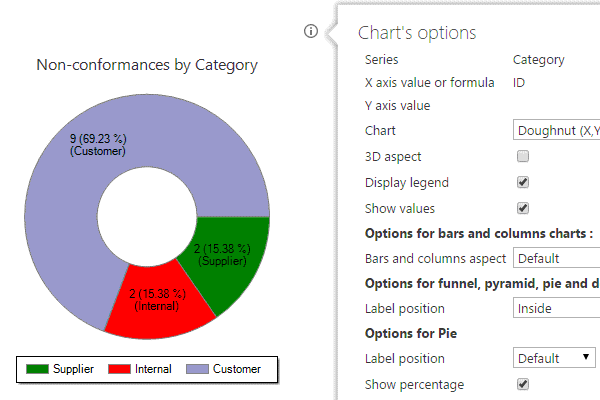Viewport: 600px width, 400px height.
Task: Click the Customer legend text
Action: (x=237, y=369)
